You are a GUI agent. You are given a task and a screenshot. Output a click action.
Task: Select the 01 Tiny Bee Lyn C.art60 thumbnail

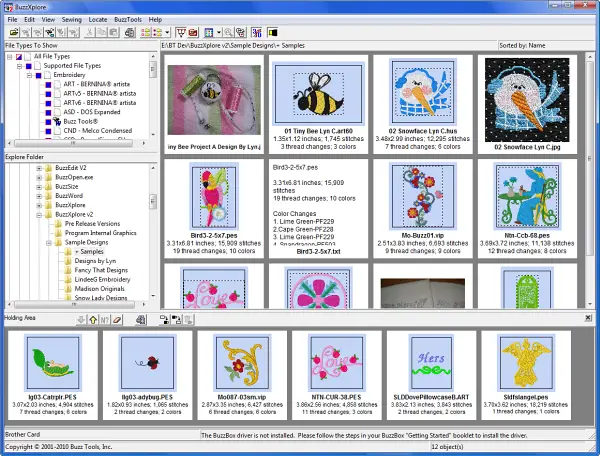tap(318, 104)
